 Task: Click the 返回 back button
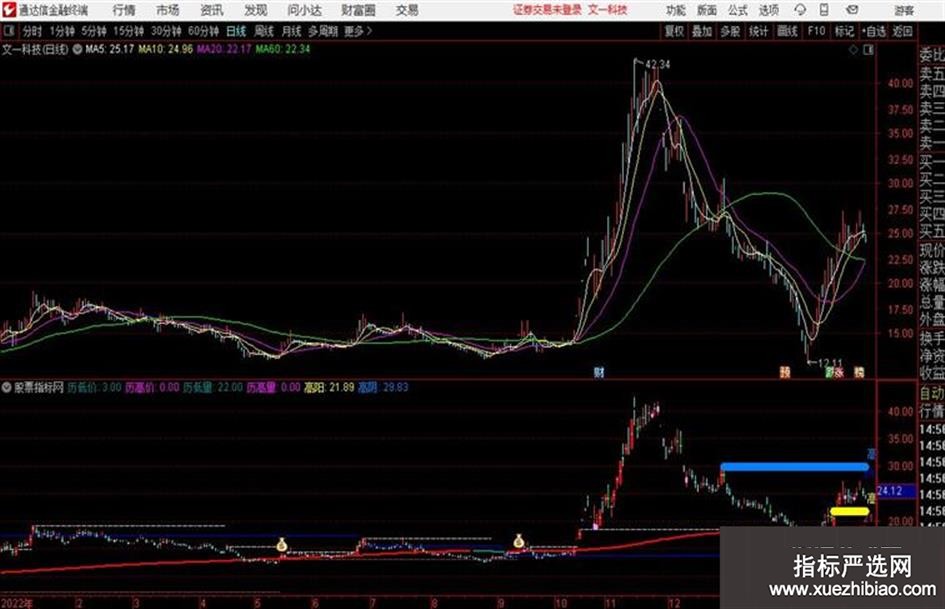[x=902, y=31]
